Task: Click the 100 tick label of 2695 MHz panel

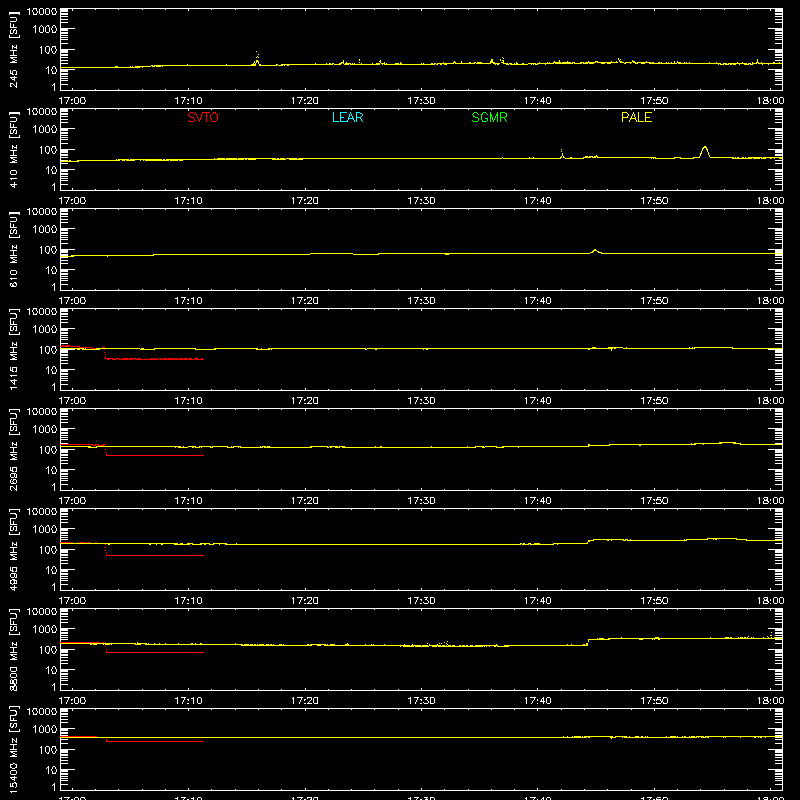Action: 48,450
